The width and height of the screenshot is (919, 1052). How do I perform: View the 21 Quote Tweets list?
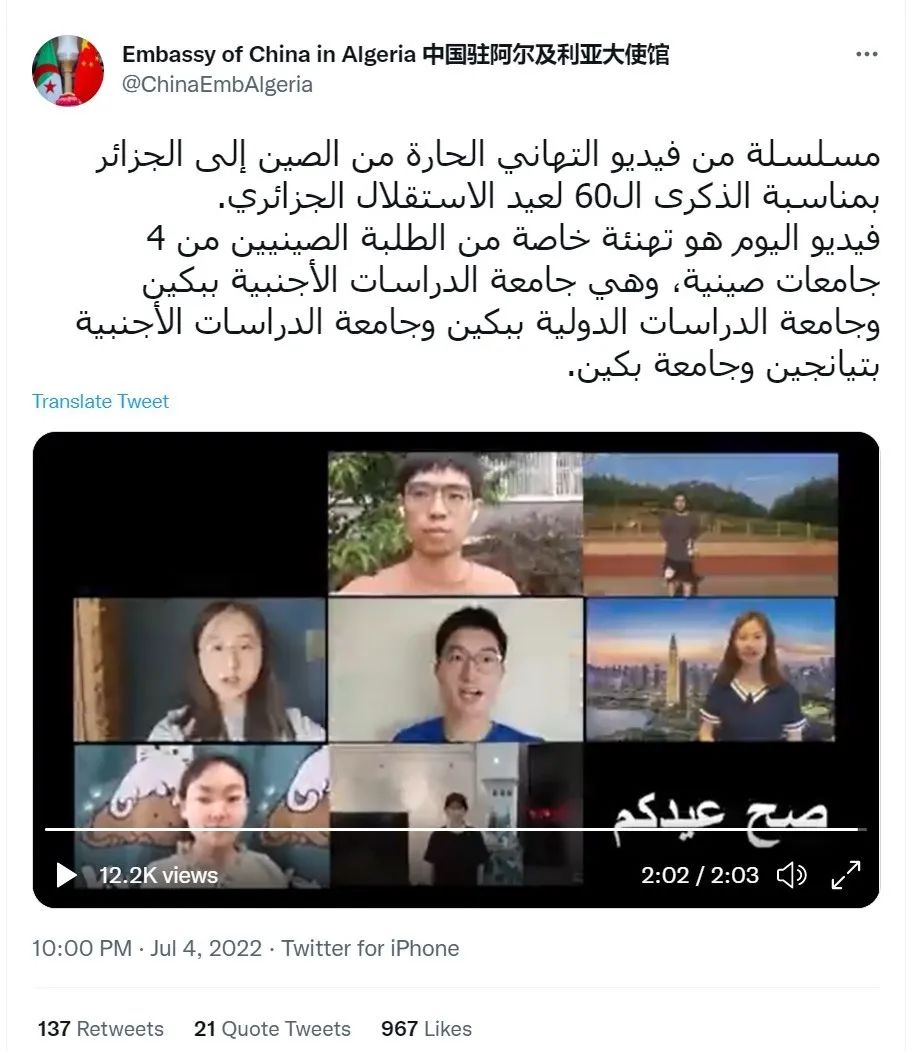coord(272,1029)
